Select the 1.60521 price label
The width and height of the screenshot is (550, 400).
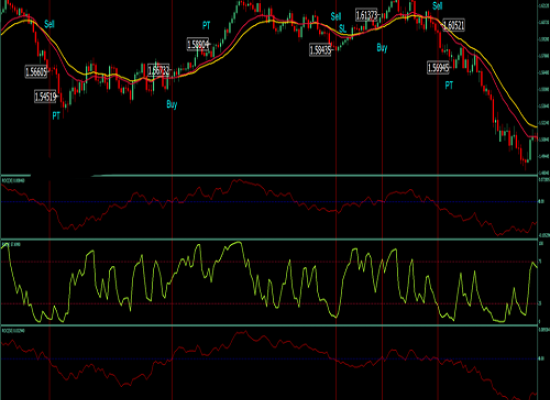(x=454, y=25)
